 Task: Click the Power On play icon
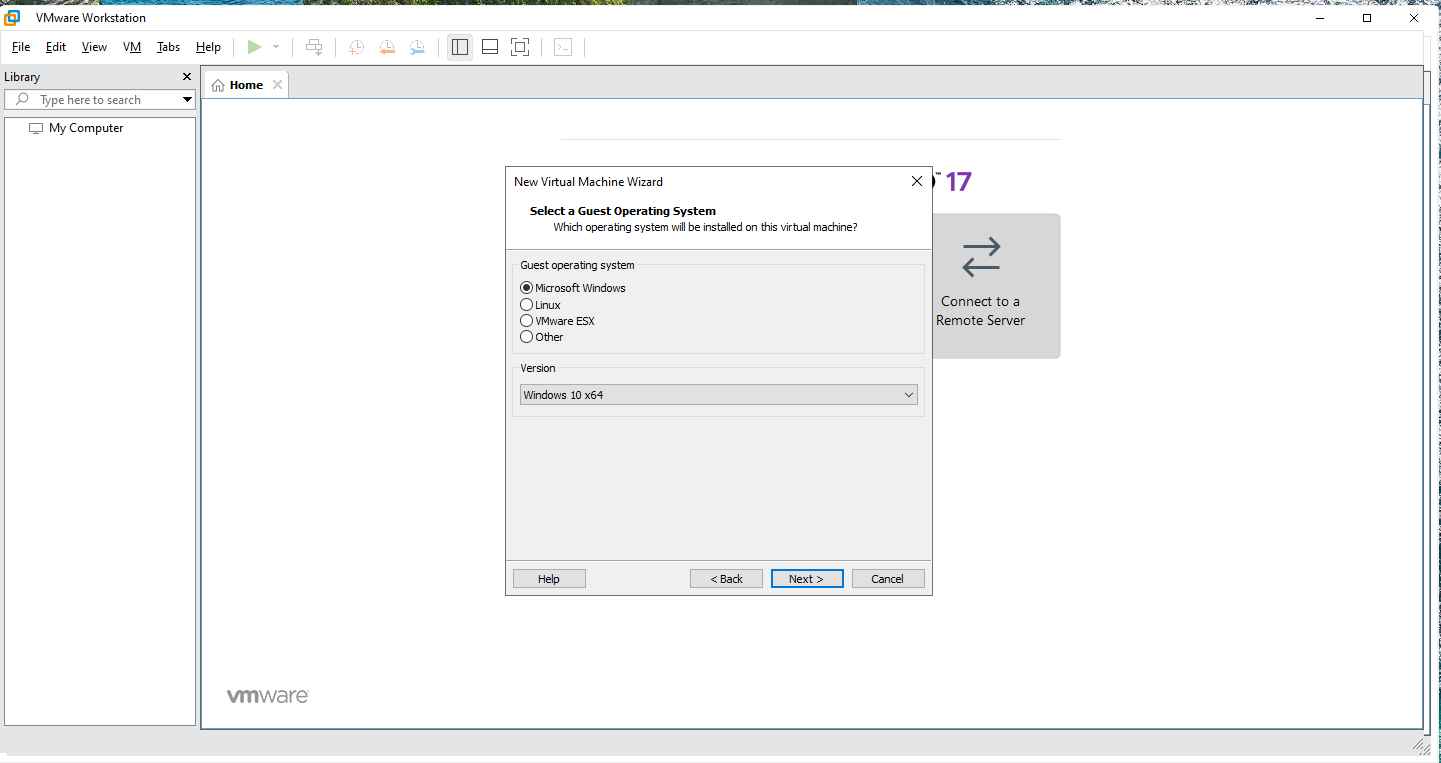[x=254, y=47]
